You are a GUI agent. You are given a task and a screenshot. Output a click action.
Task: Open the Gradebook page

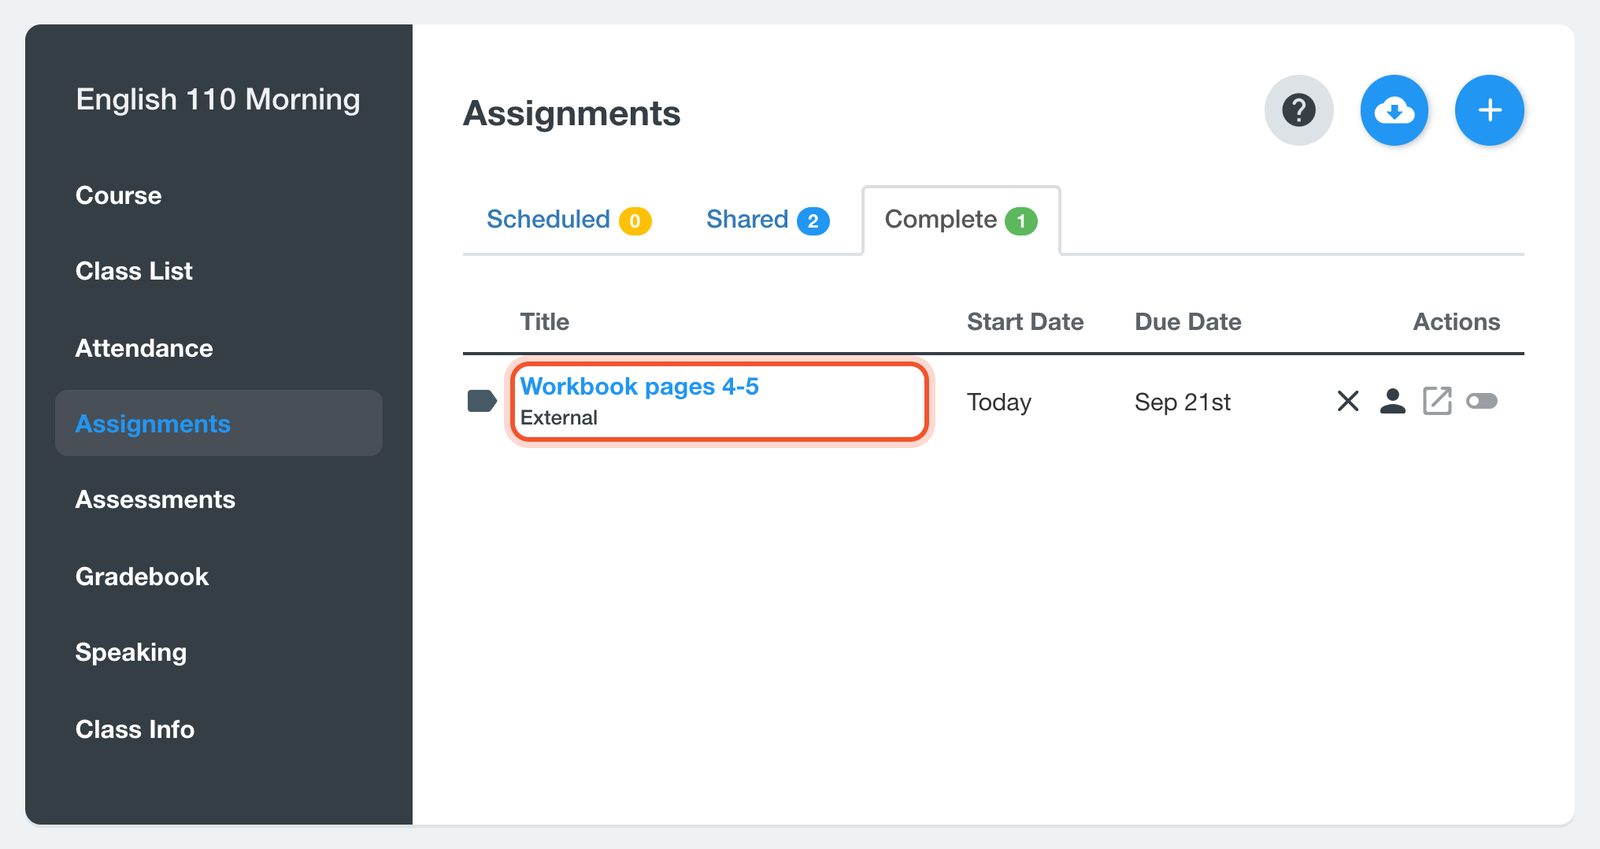click(142, 576)
